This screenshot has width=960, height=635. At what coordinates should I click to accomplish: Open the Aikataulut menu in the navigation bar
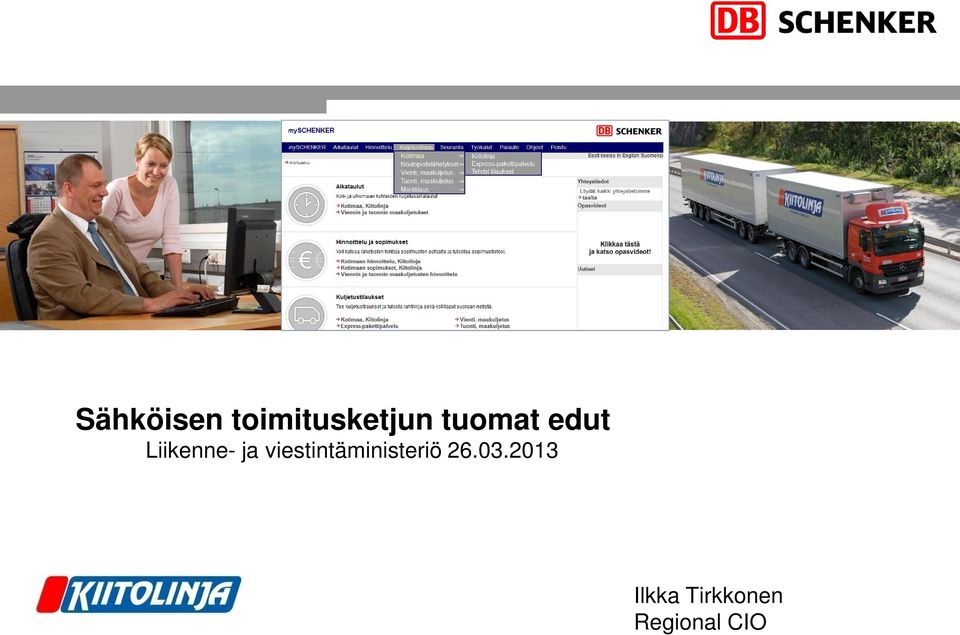click(x=345, y=148)
